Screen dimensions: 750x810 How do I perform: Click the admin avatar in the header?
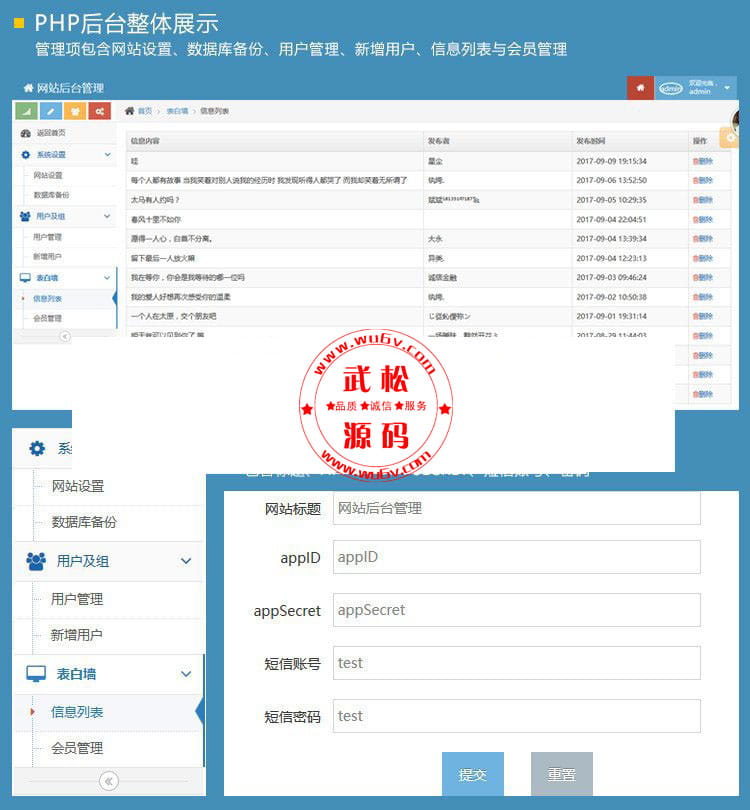coord(670,88)
